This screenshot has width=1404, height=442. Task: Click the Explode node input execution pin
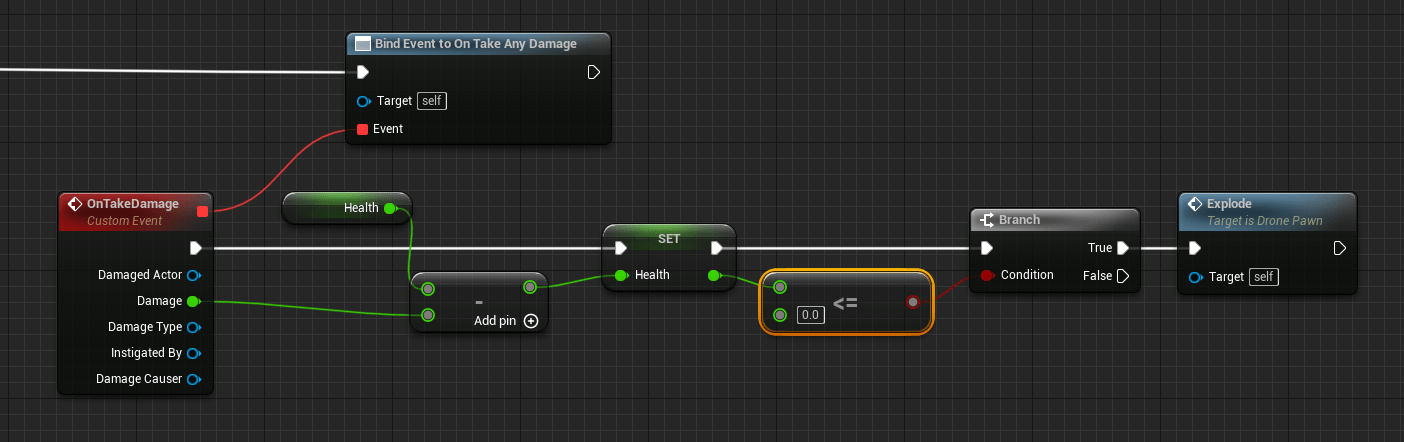click(1196, 248)
